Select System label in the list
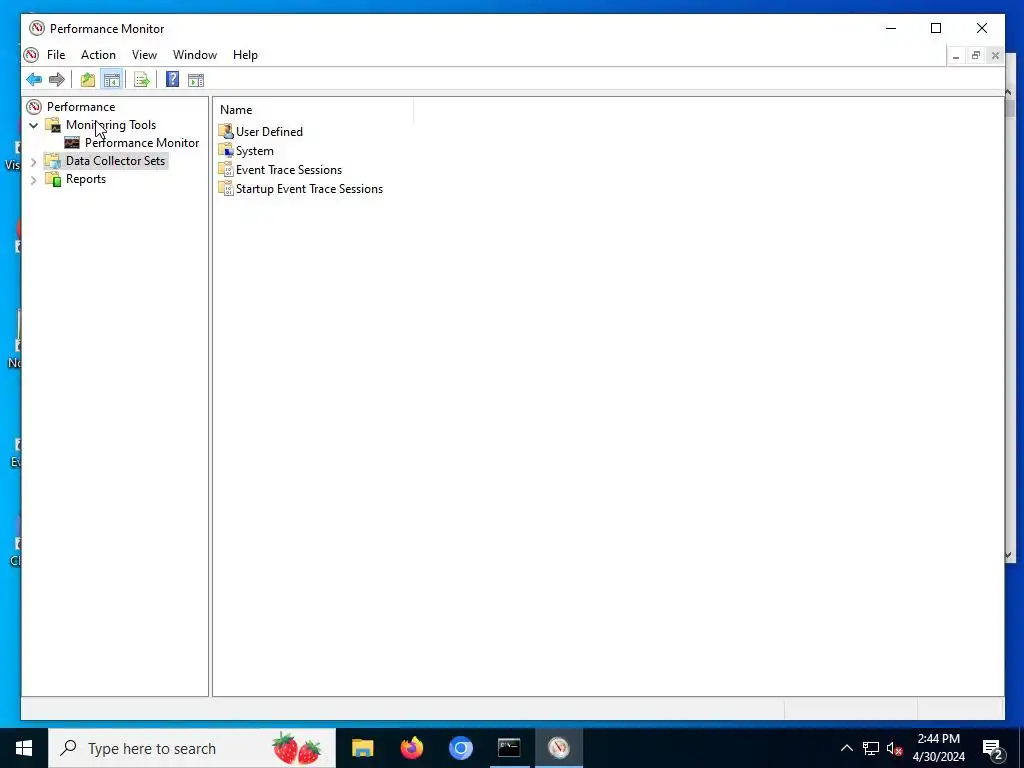Image resolution: width=1024 pixels, height=768 pixels. 255,151
